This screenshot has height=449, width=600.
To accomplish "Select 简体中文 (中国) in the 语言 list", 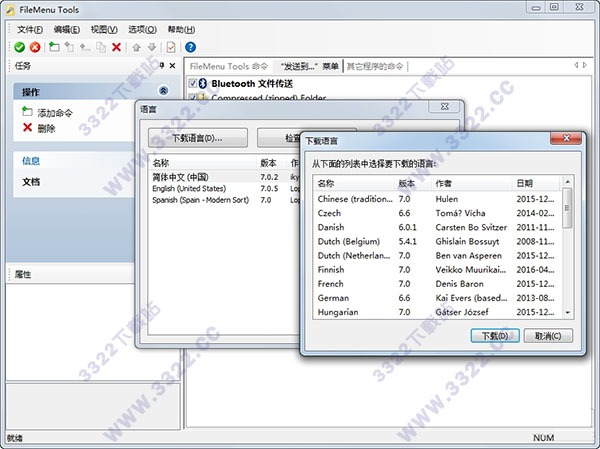I will pos(224,177).
